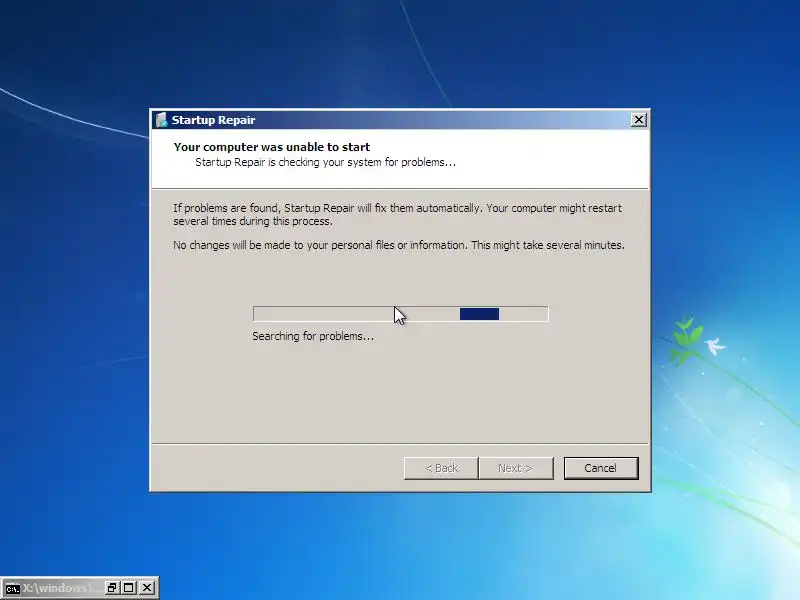The width and height of the screenshot is (800, 600).
Task: Click the 'If problems are found' paragraph
Action: pos(397,214)
